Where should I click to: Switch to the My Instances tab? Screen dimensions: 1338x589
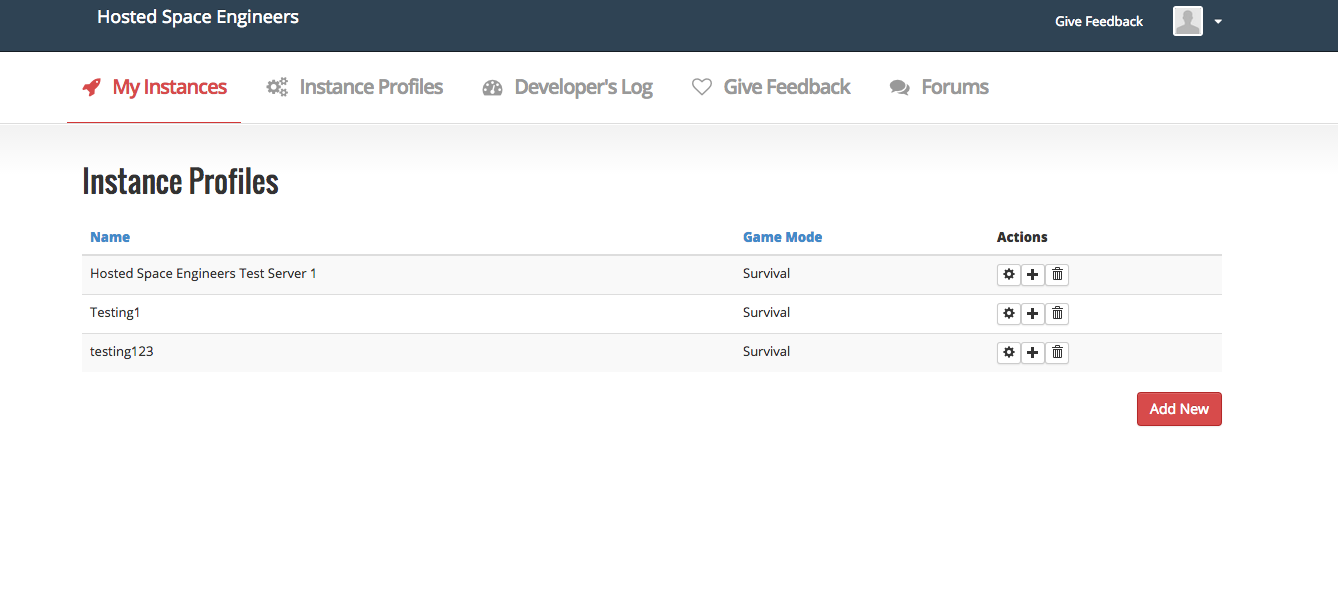pyautogui.click(x=155, y=87)
